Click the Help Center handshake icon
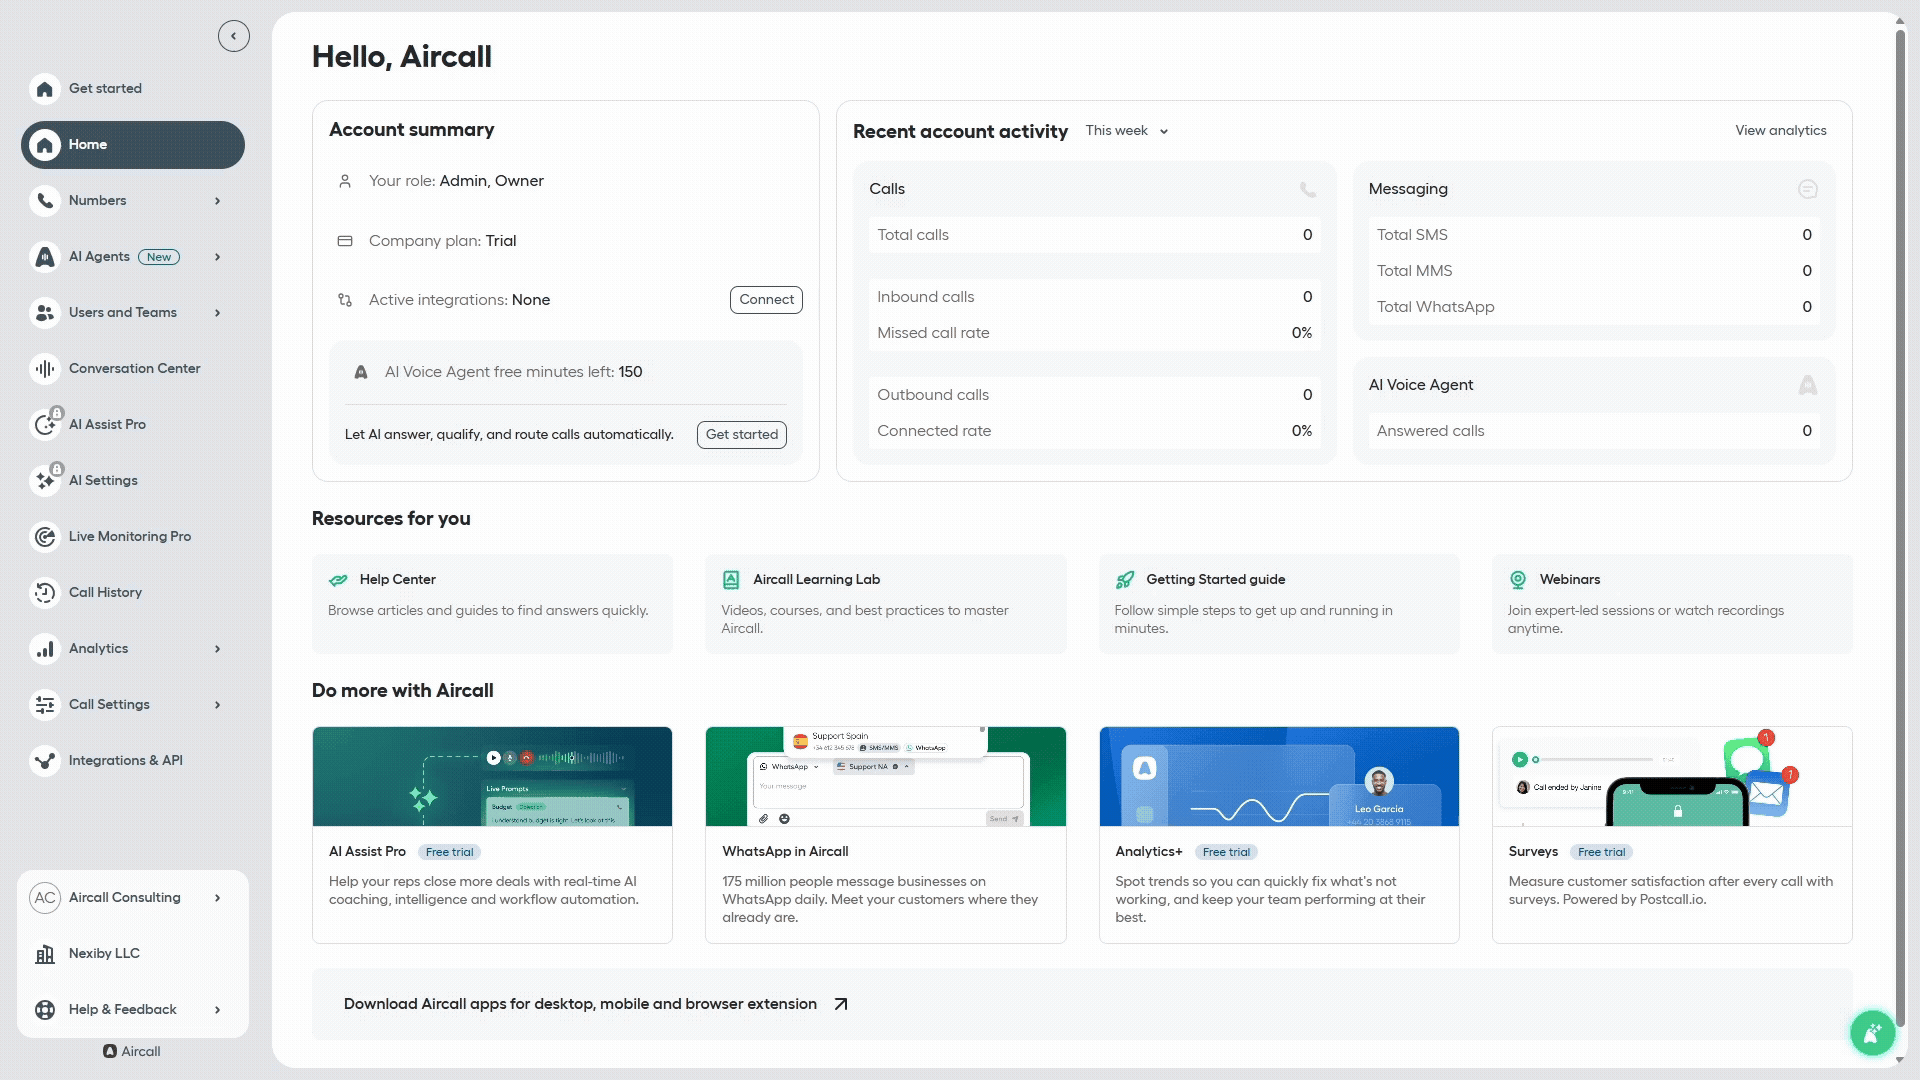Image resolution: width=1920 pixels, height=1080 pixels. 338,580
